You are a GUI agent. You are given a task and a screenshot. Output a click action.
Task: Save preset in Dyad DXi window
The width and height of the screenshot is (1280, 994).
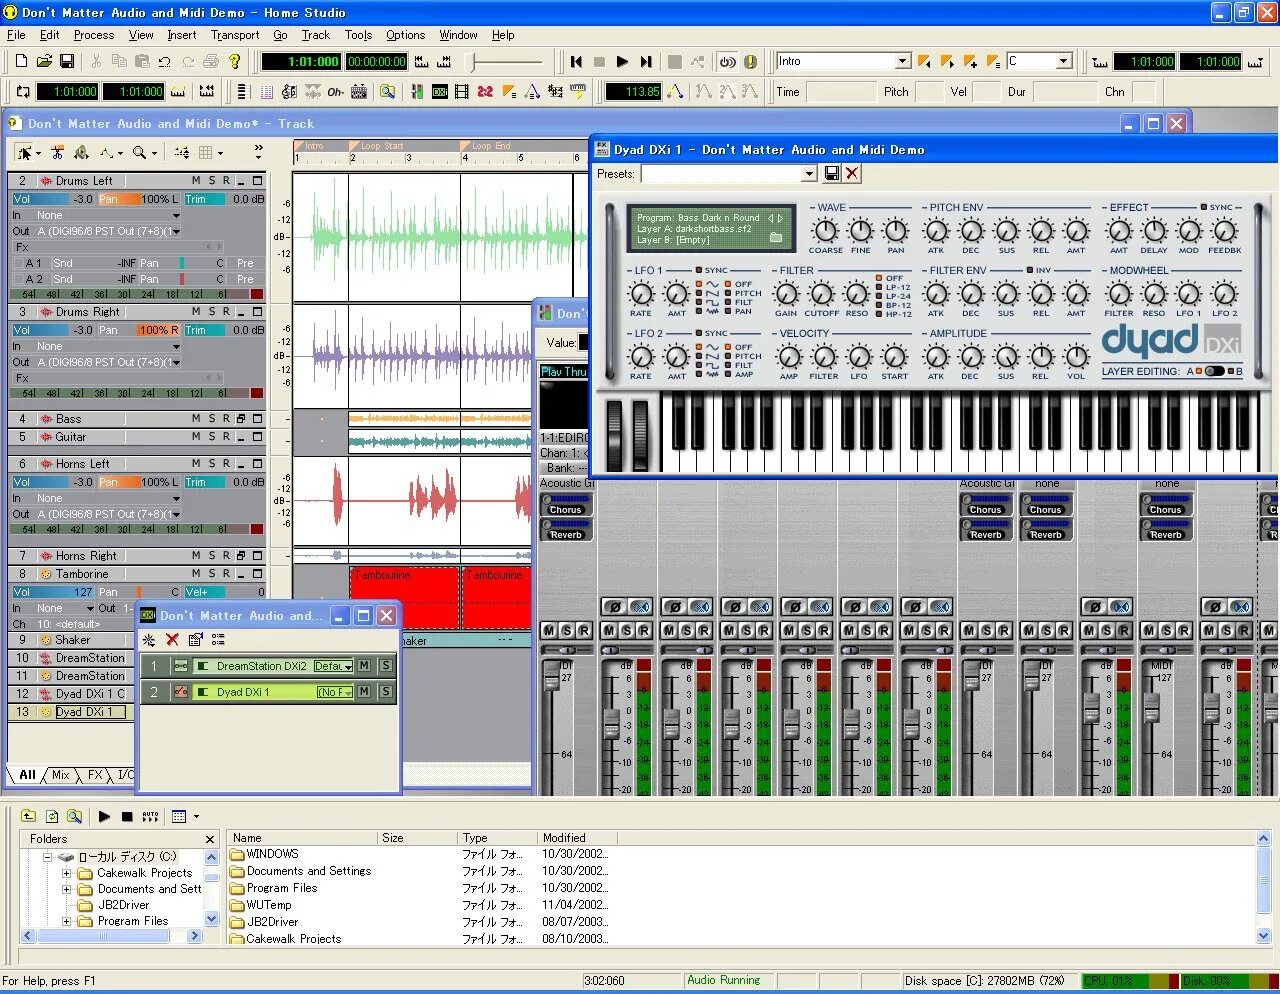[x=832, y=174]
